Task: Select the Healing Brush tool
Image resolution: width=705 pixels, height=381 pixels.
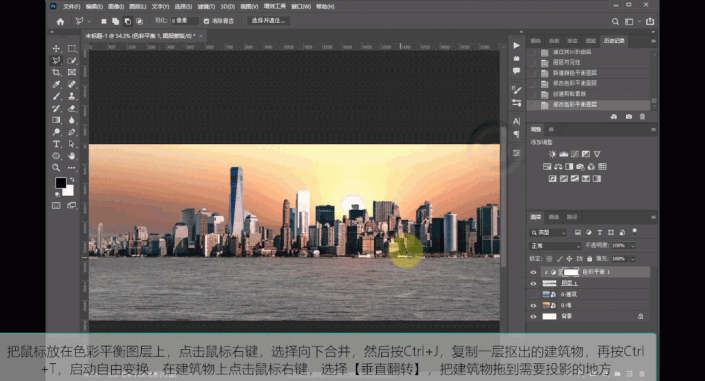Action: pos(71,84)
